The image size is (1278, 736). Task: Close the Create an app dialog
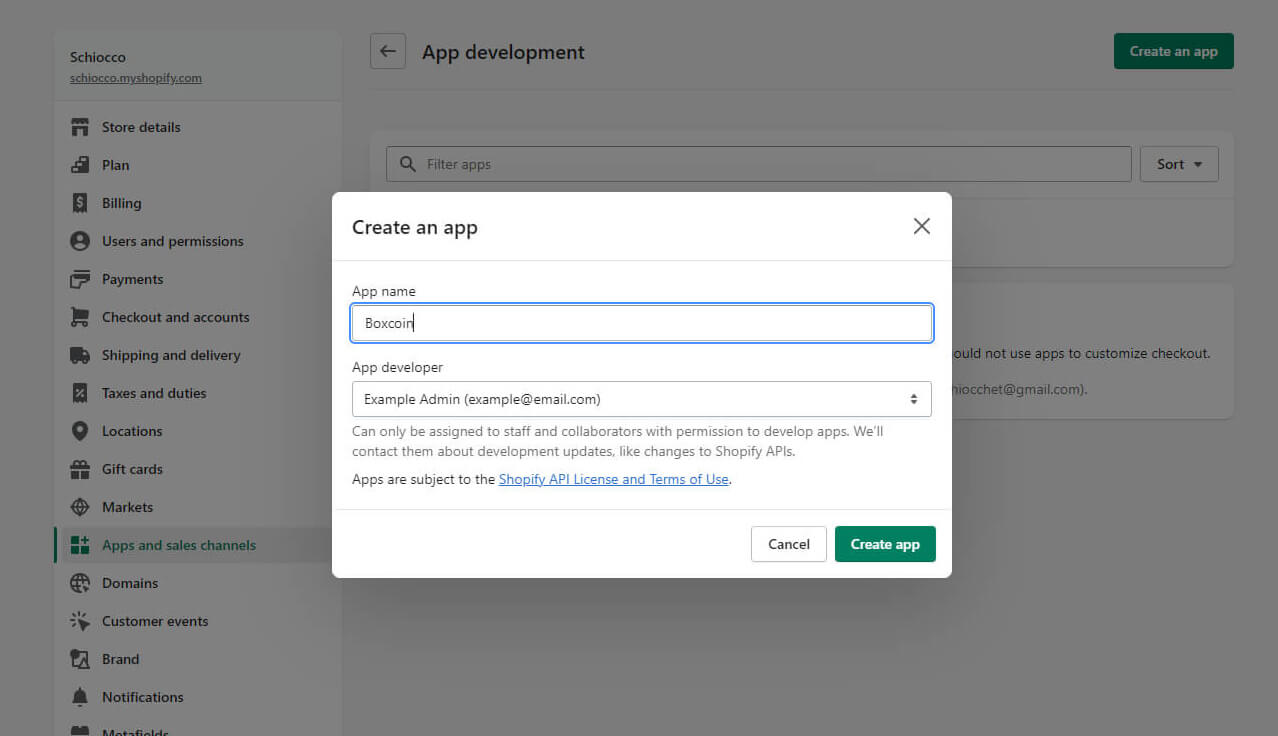coord(921,226)
